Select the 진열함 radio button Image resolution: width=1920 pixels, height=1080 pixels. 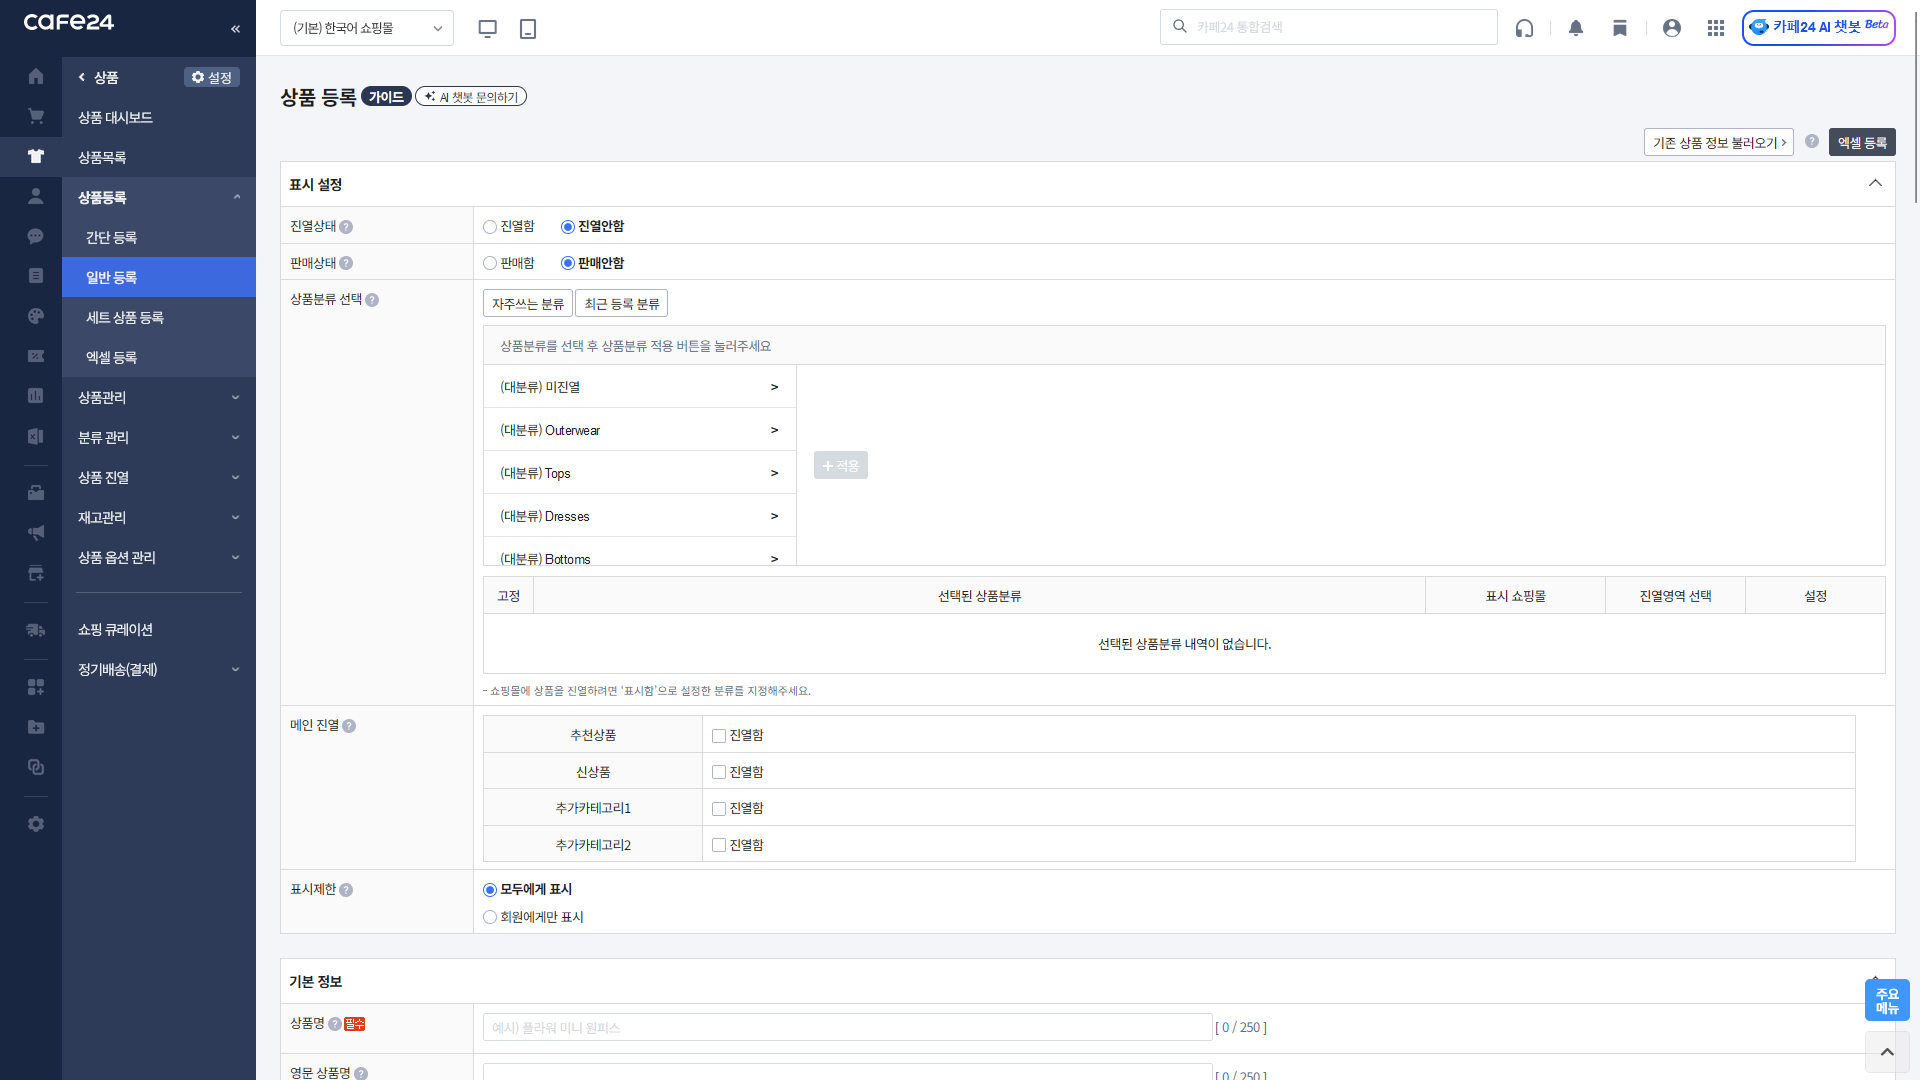tap(490, 227)
